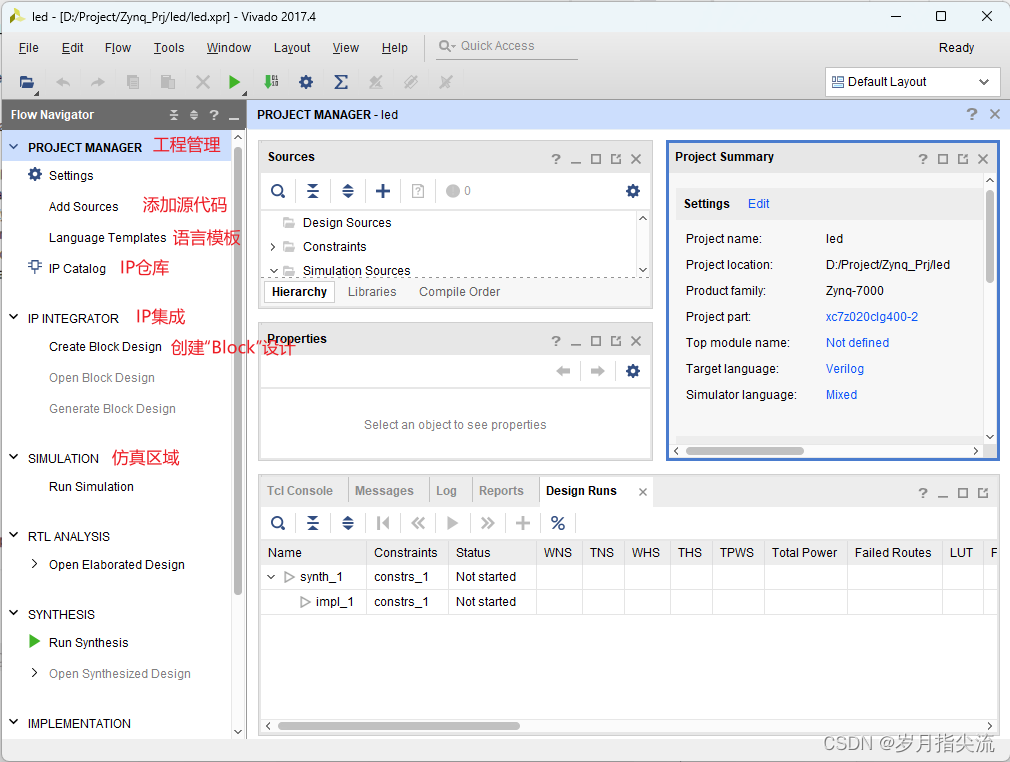
Task: Open the Tools menu
Action: click(169, 48)
